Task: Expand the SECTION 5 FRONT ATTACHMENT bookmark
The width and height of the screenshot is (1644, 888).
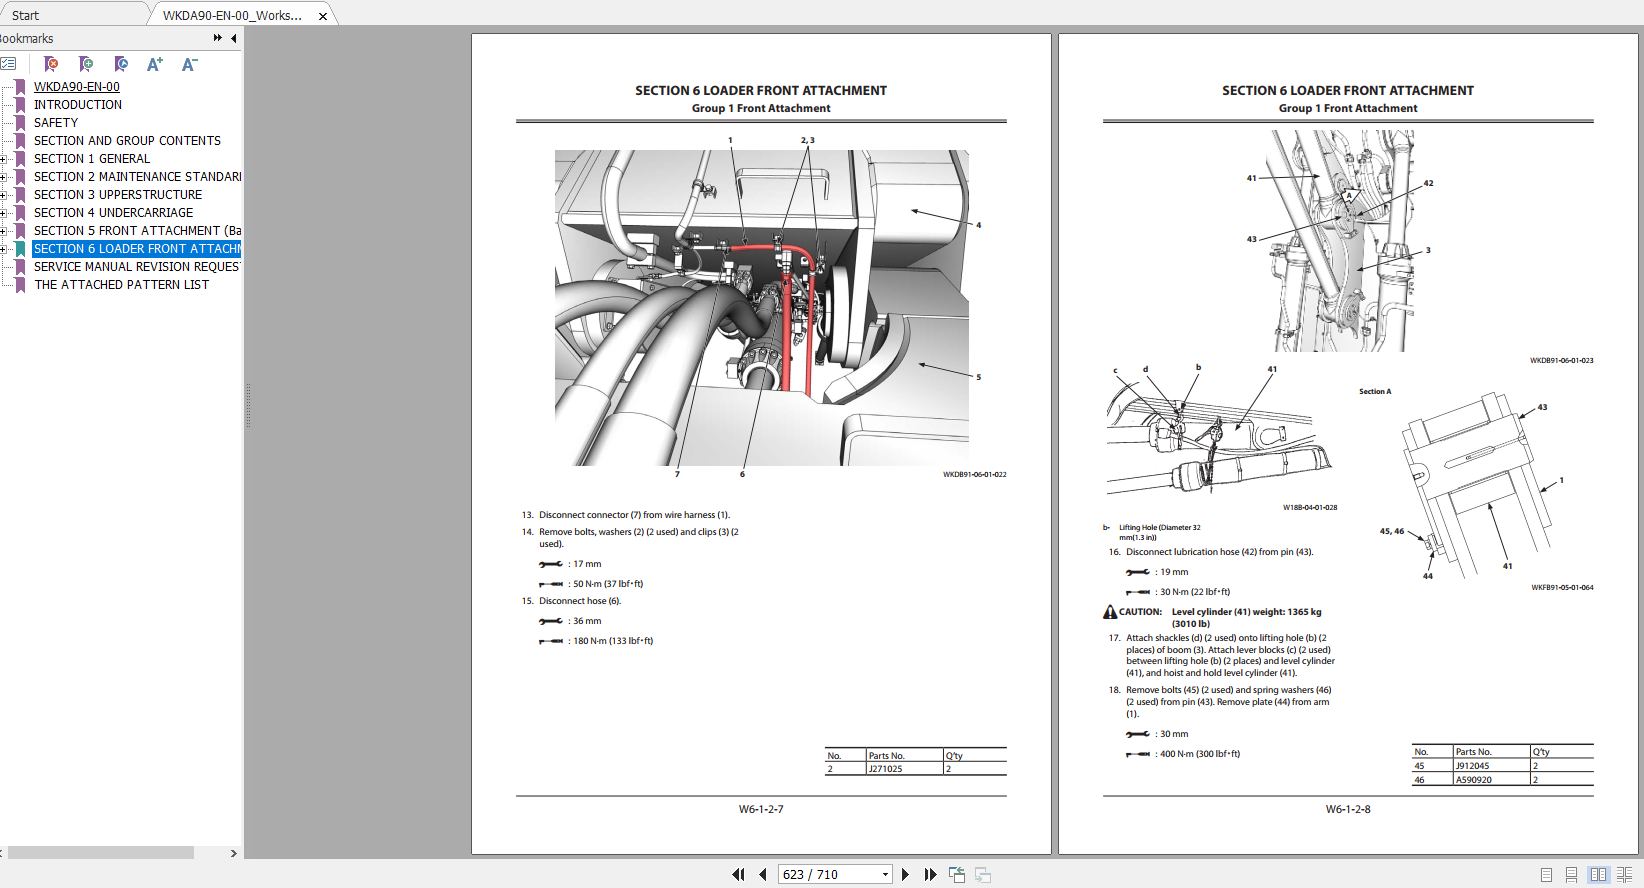Action: click(4, 231)
